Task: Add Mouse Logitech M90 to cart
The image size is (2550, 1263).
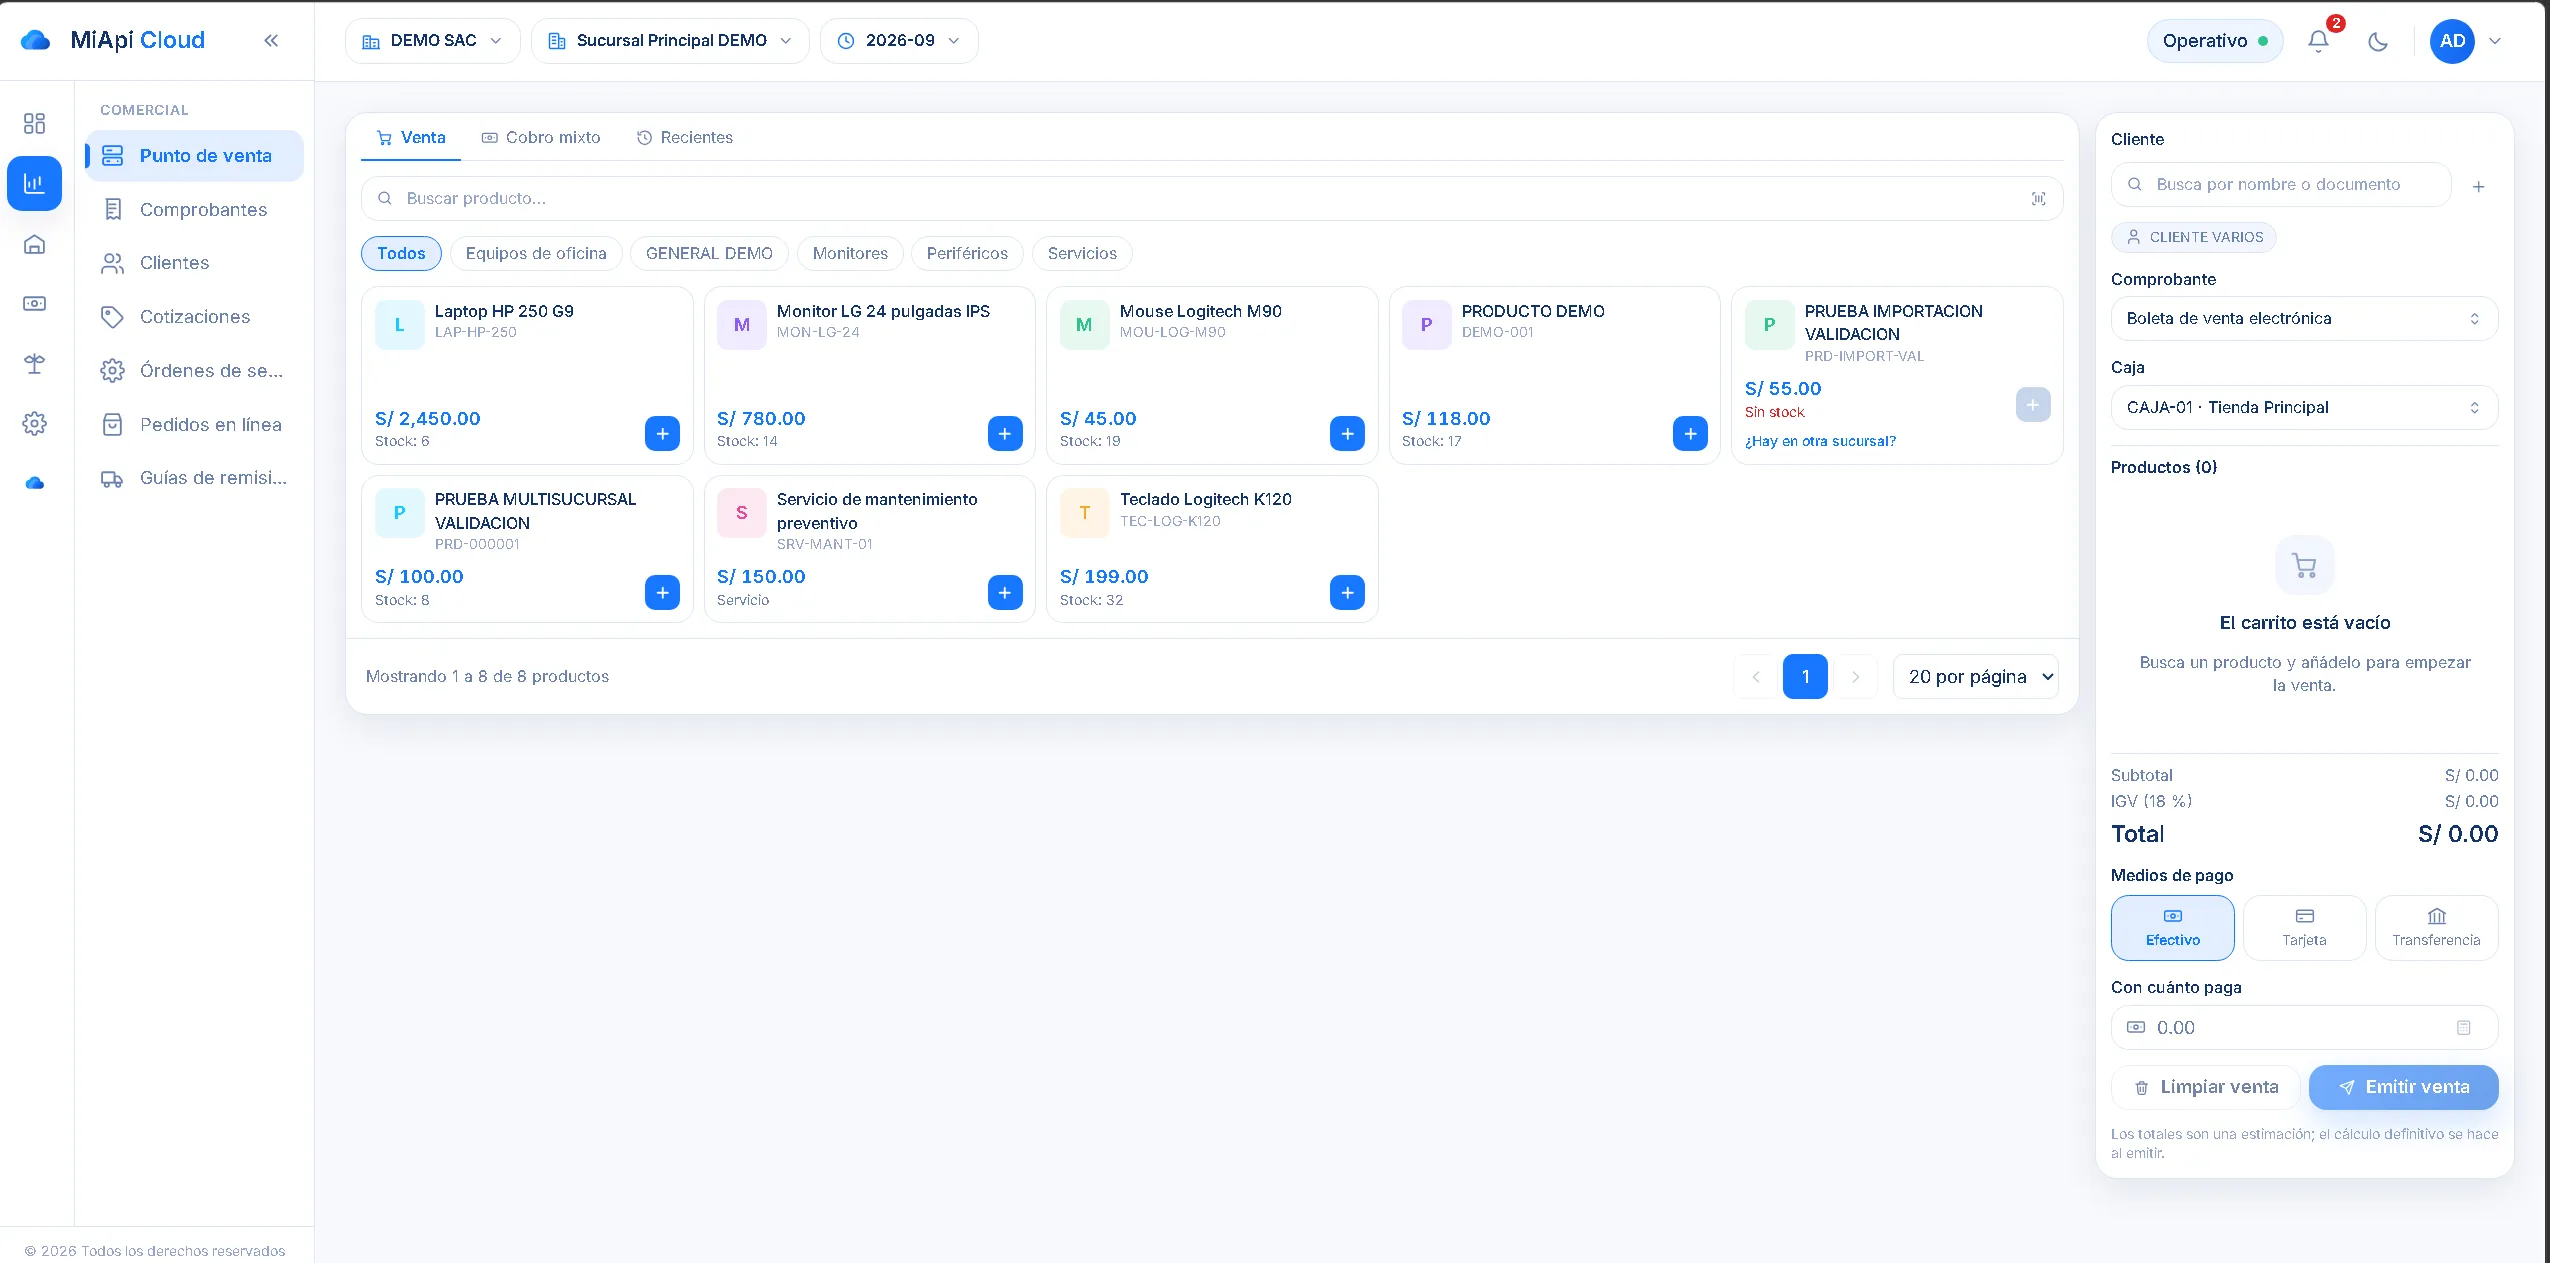Action: click(x=1347, y=434)
